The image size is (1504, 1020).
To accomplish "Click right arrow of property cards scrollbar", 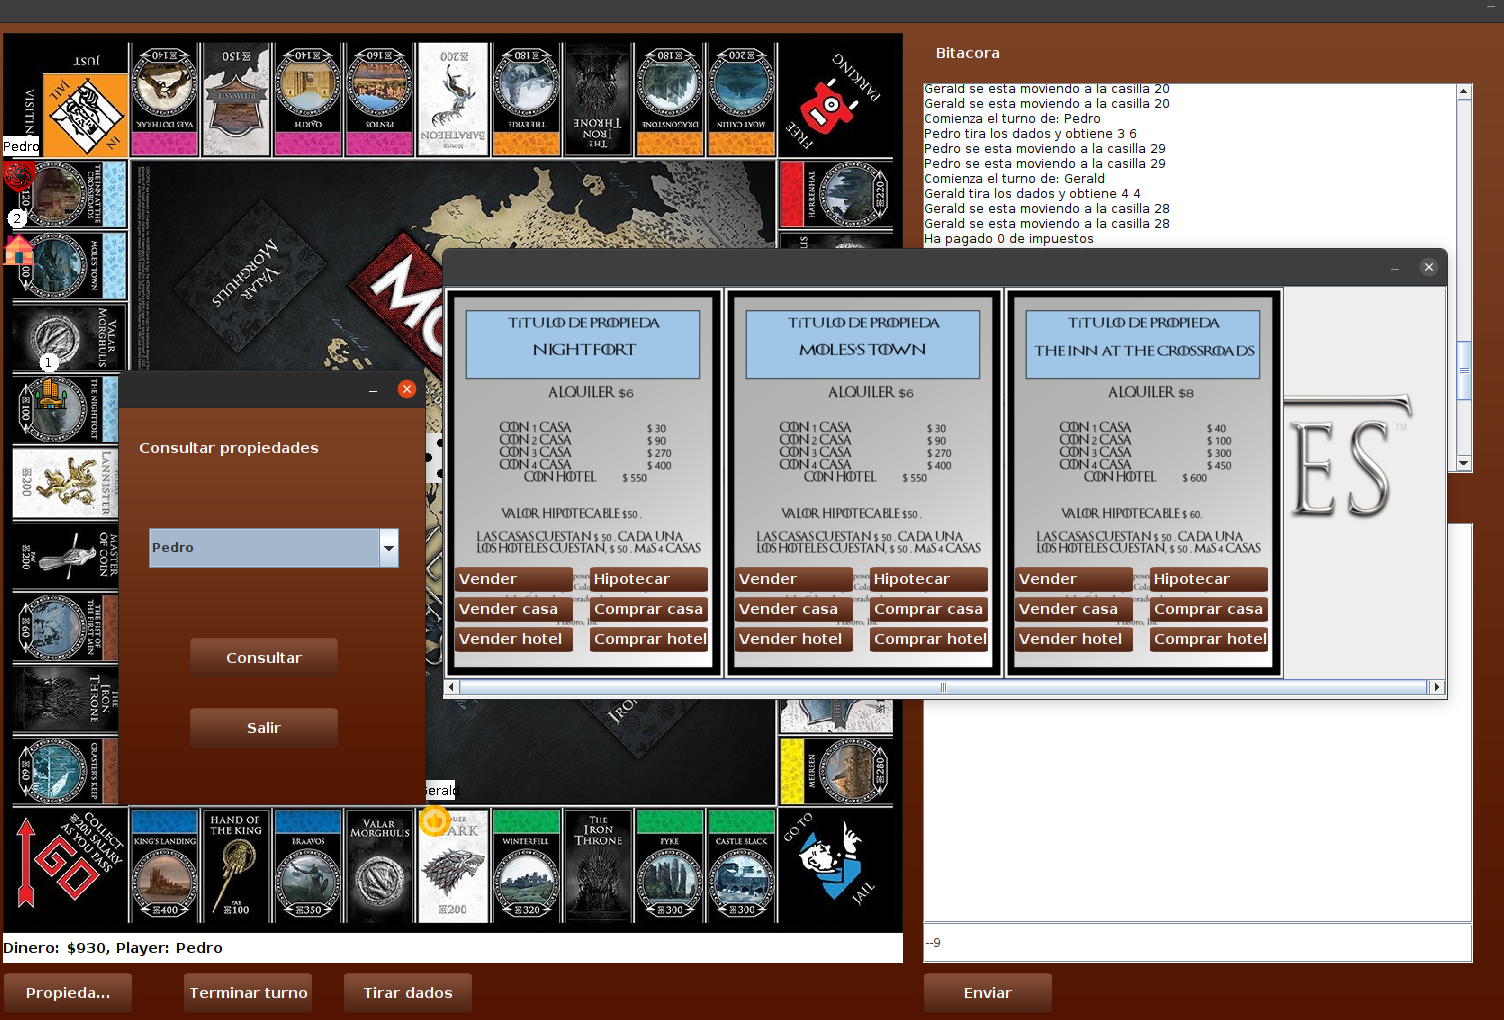I will [x=1437, y=687].
